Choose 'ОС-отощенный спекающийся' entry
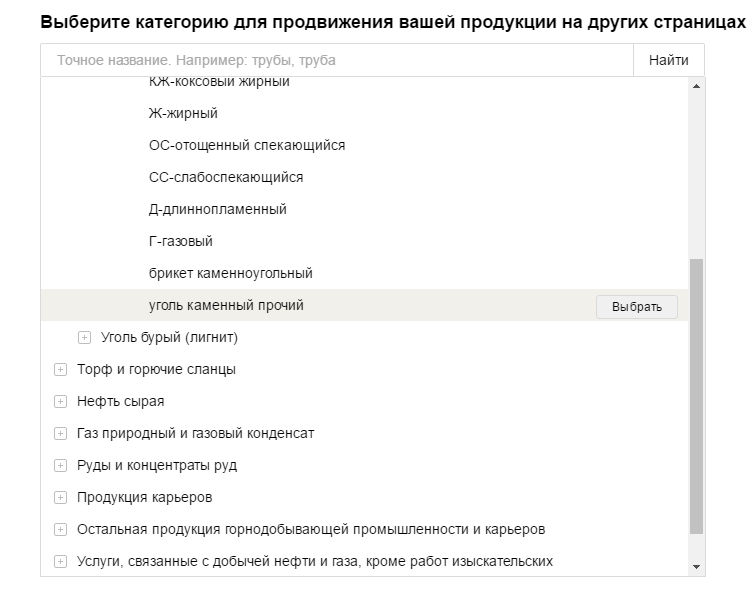 [x=247, y=145]
